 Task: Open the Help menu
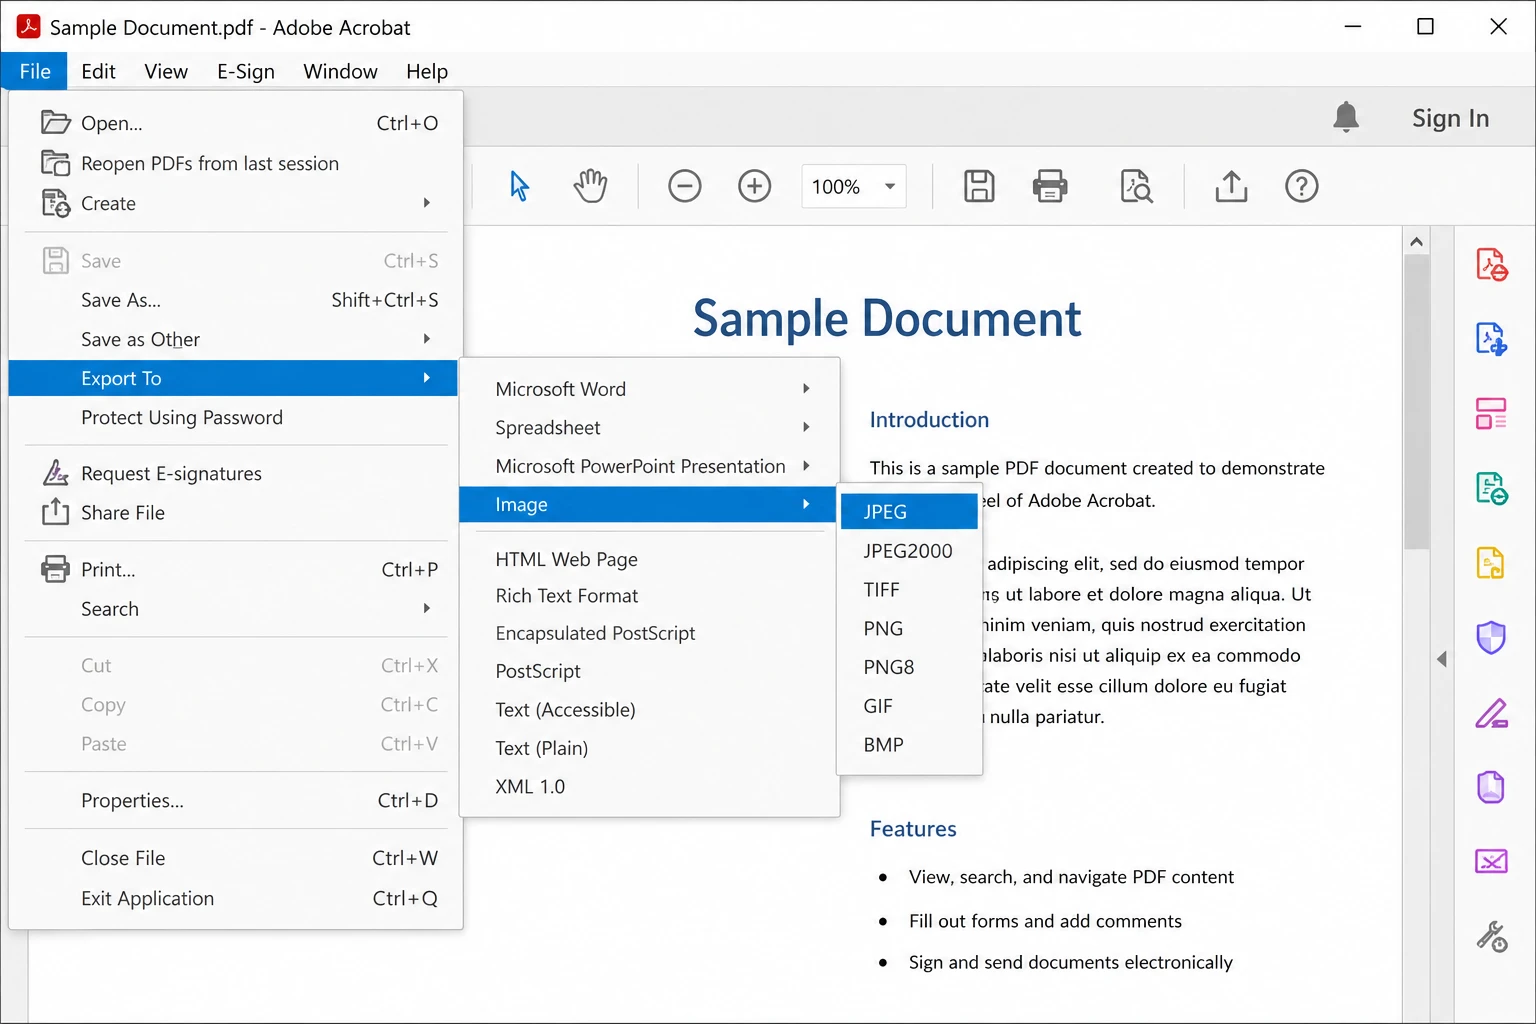click(x=427, y=71)
